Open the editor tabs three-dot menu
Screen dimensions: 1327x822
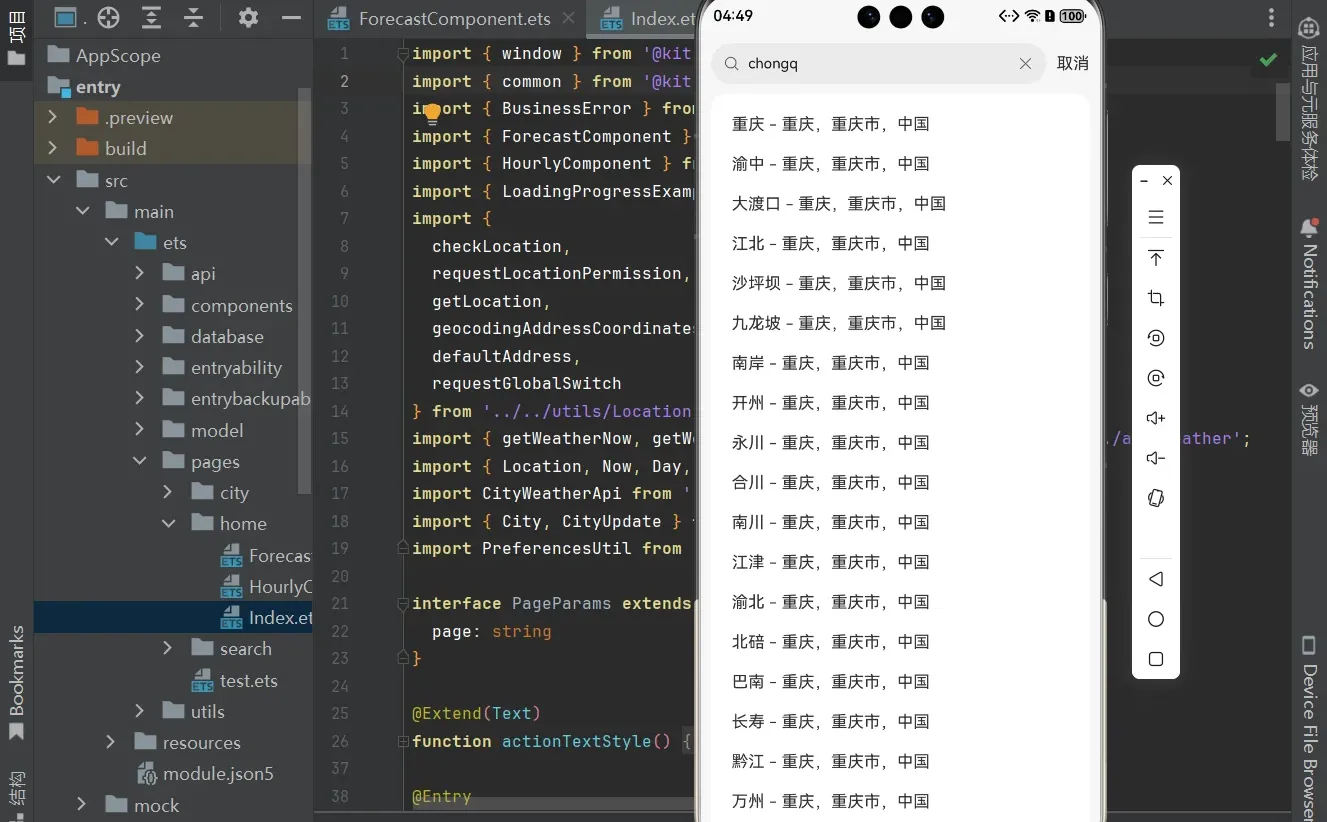[1272, 18]
